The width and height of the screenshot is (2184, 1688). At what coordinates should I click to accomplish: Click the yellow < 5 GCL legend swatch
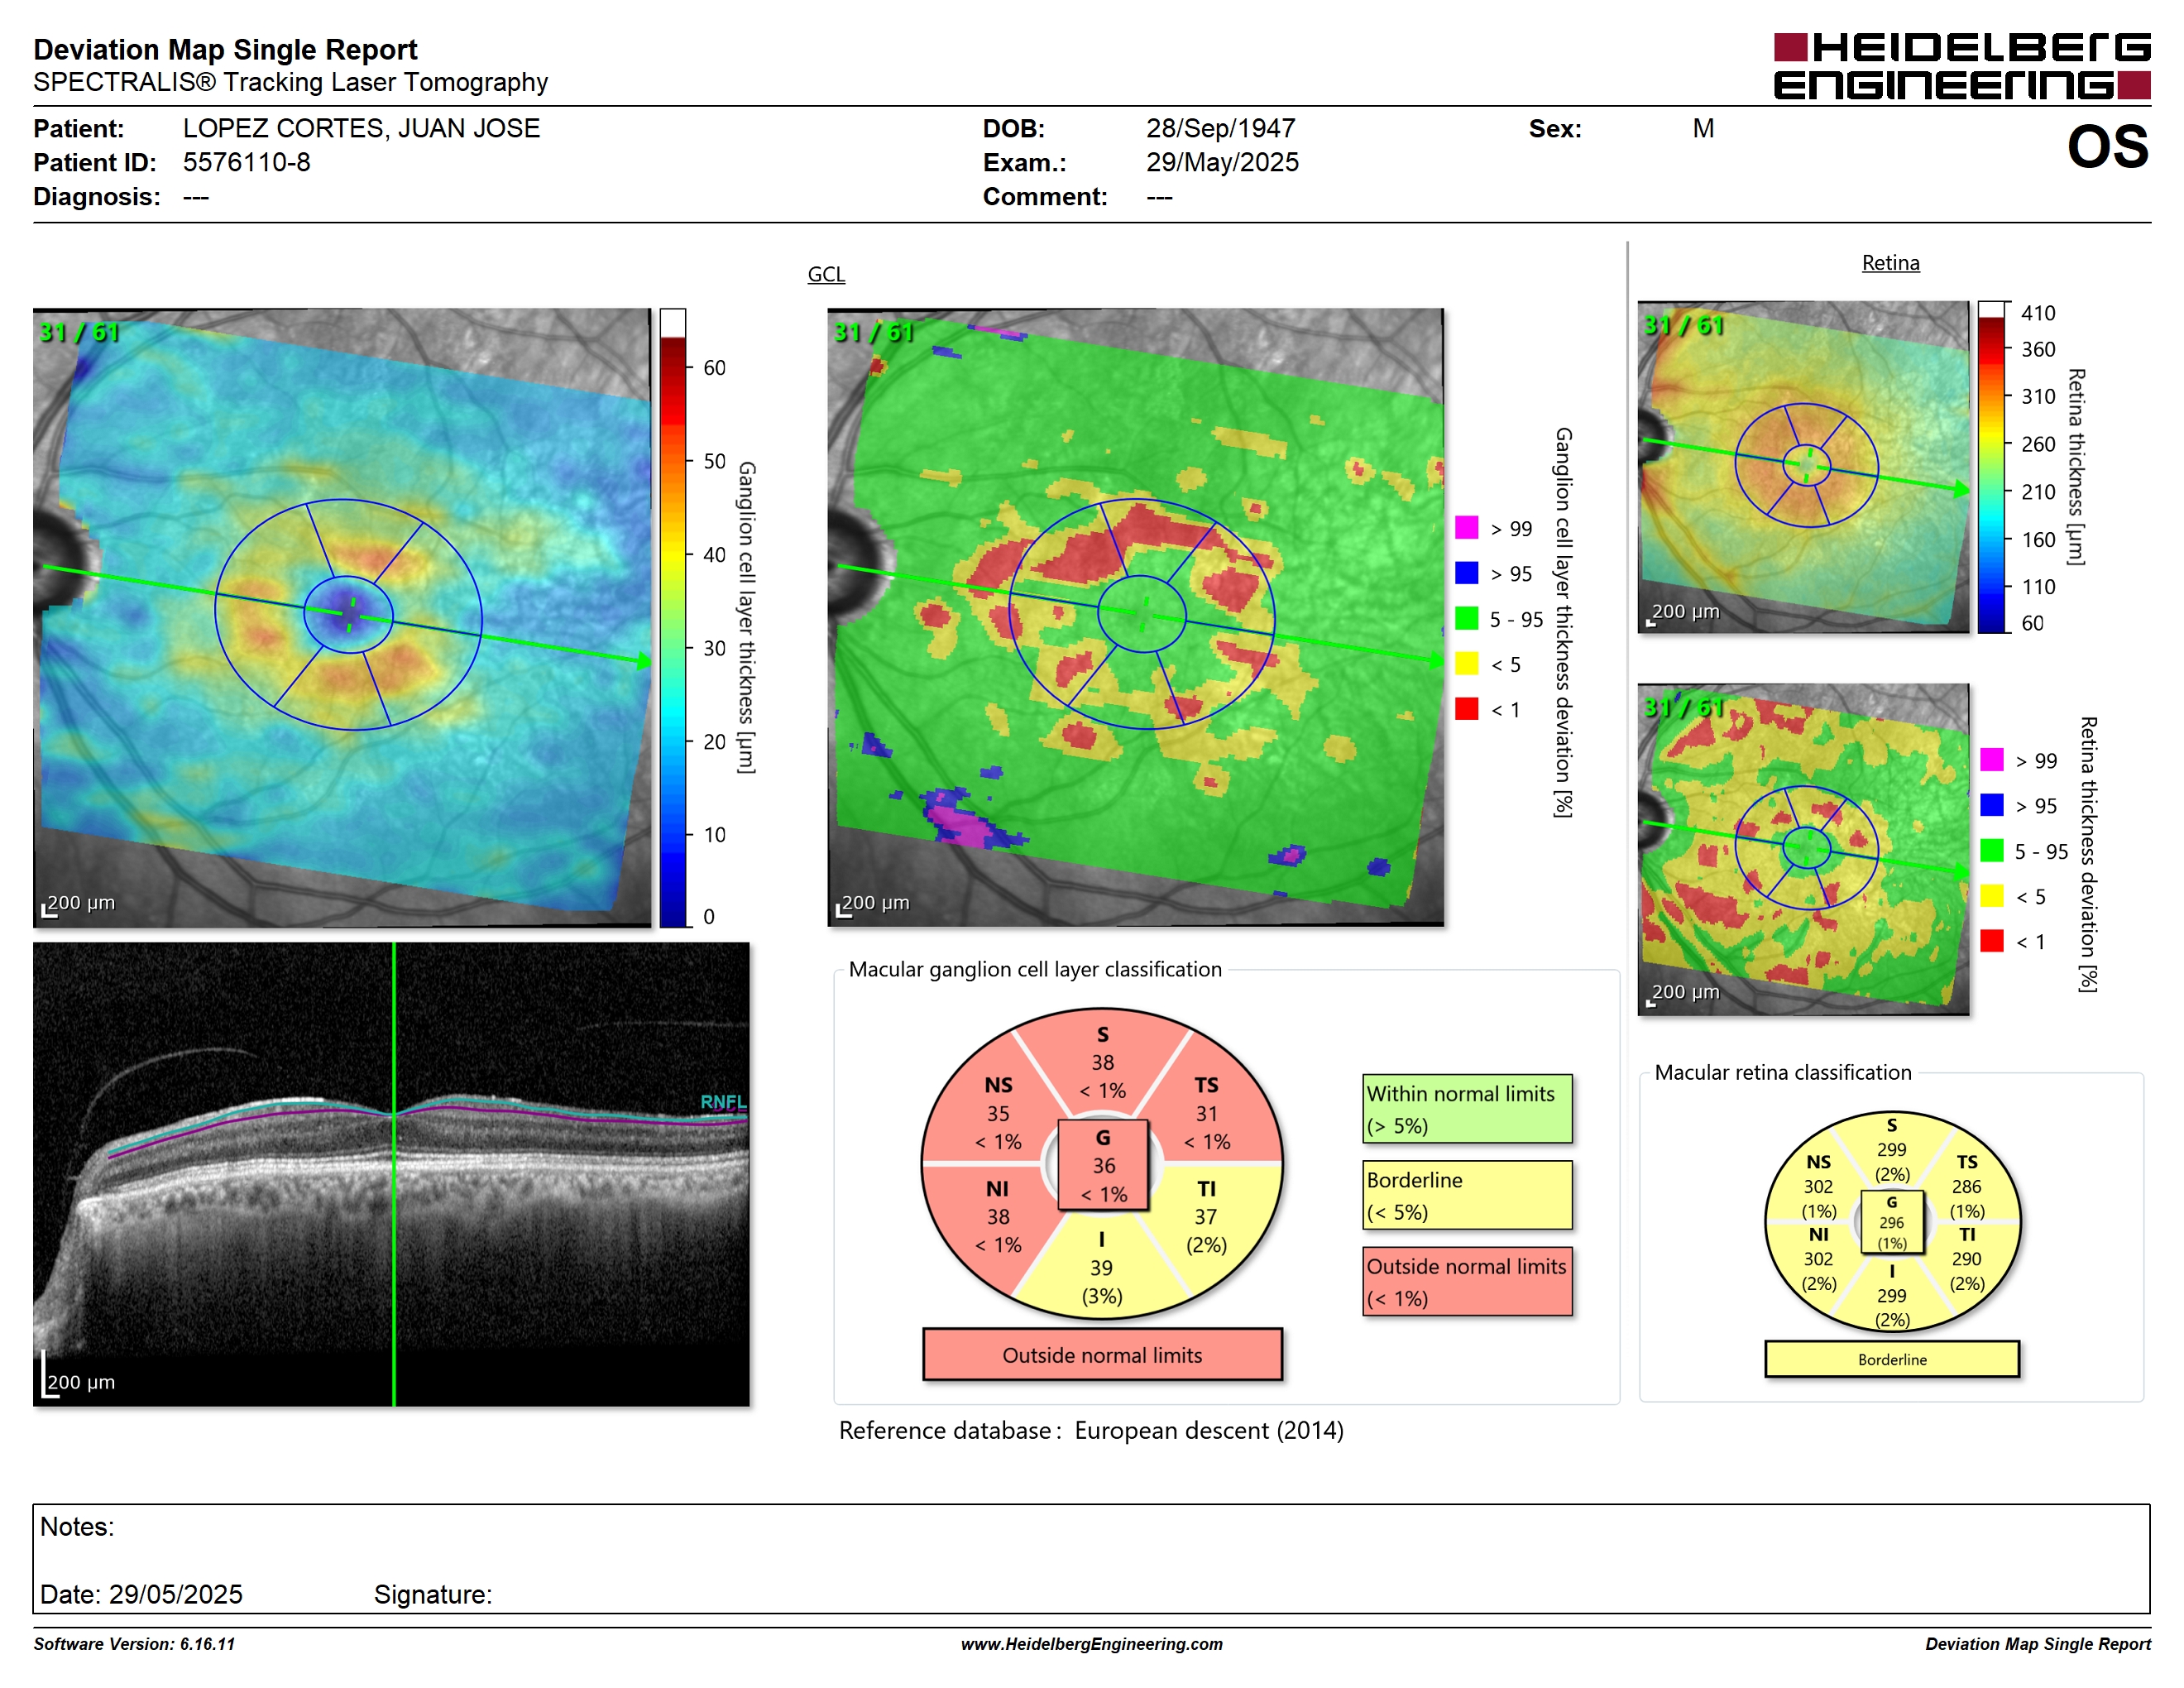(1466, 663)
